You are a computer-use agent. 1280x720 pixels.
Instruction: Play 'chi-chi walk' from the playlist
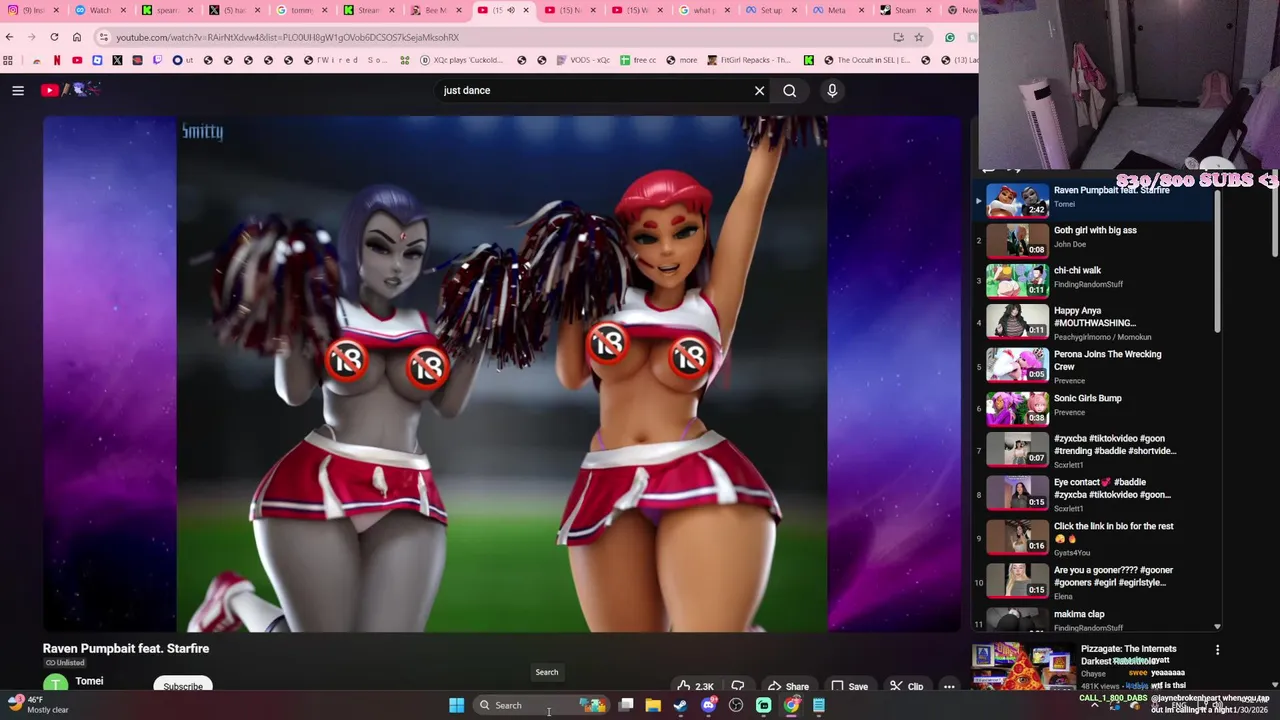1095,281
